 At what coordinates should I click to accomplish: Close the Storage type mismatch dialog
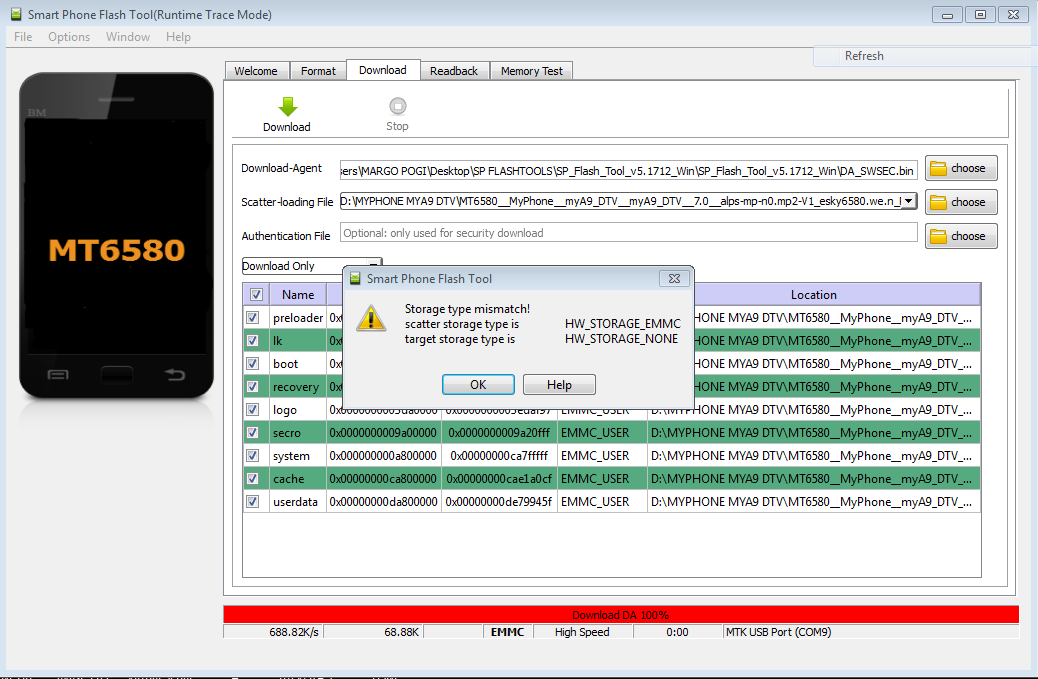(674, 279)
